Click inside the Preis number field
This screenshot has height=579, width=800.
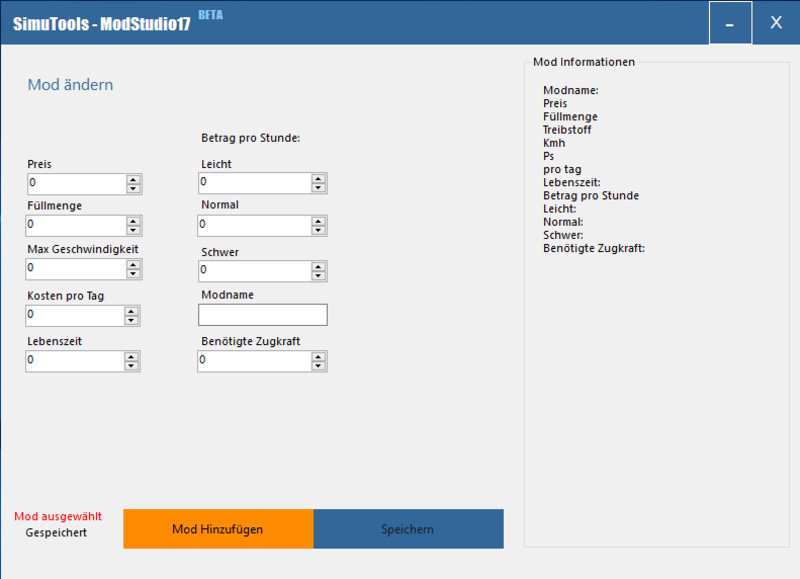75,184
